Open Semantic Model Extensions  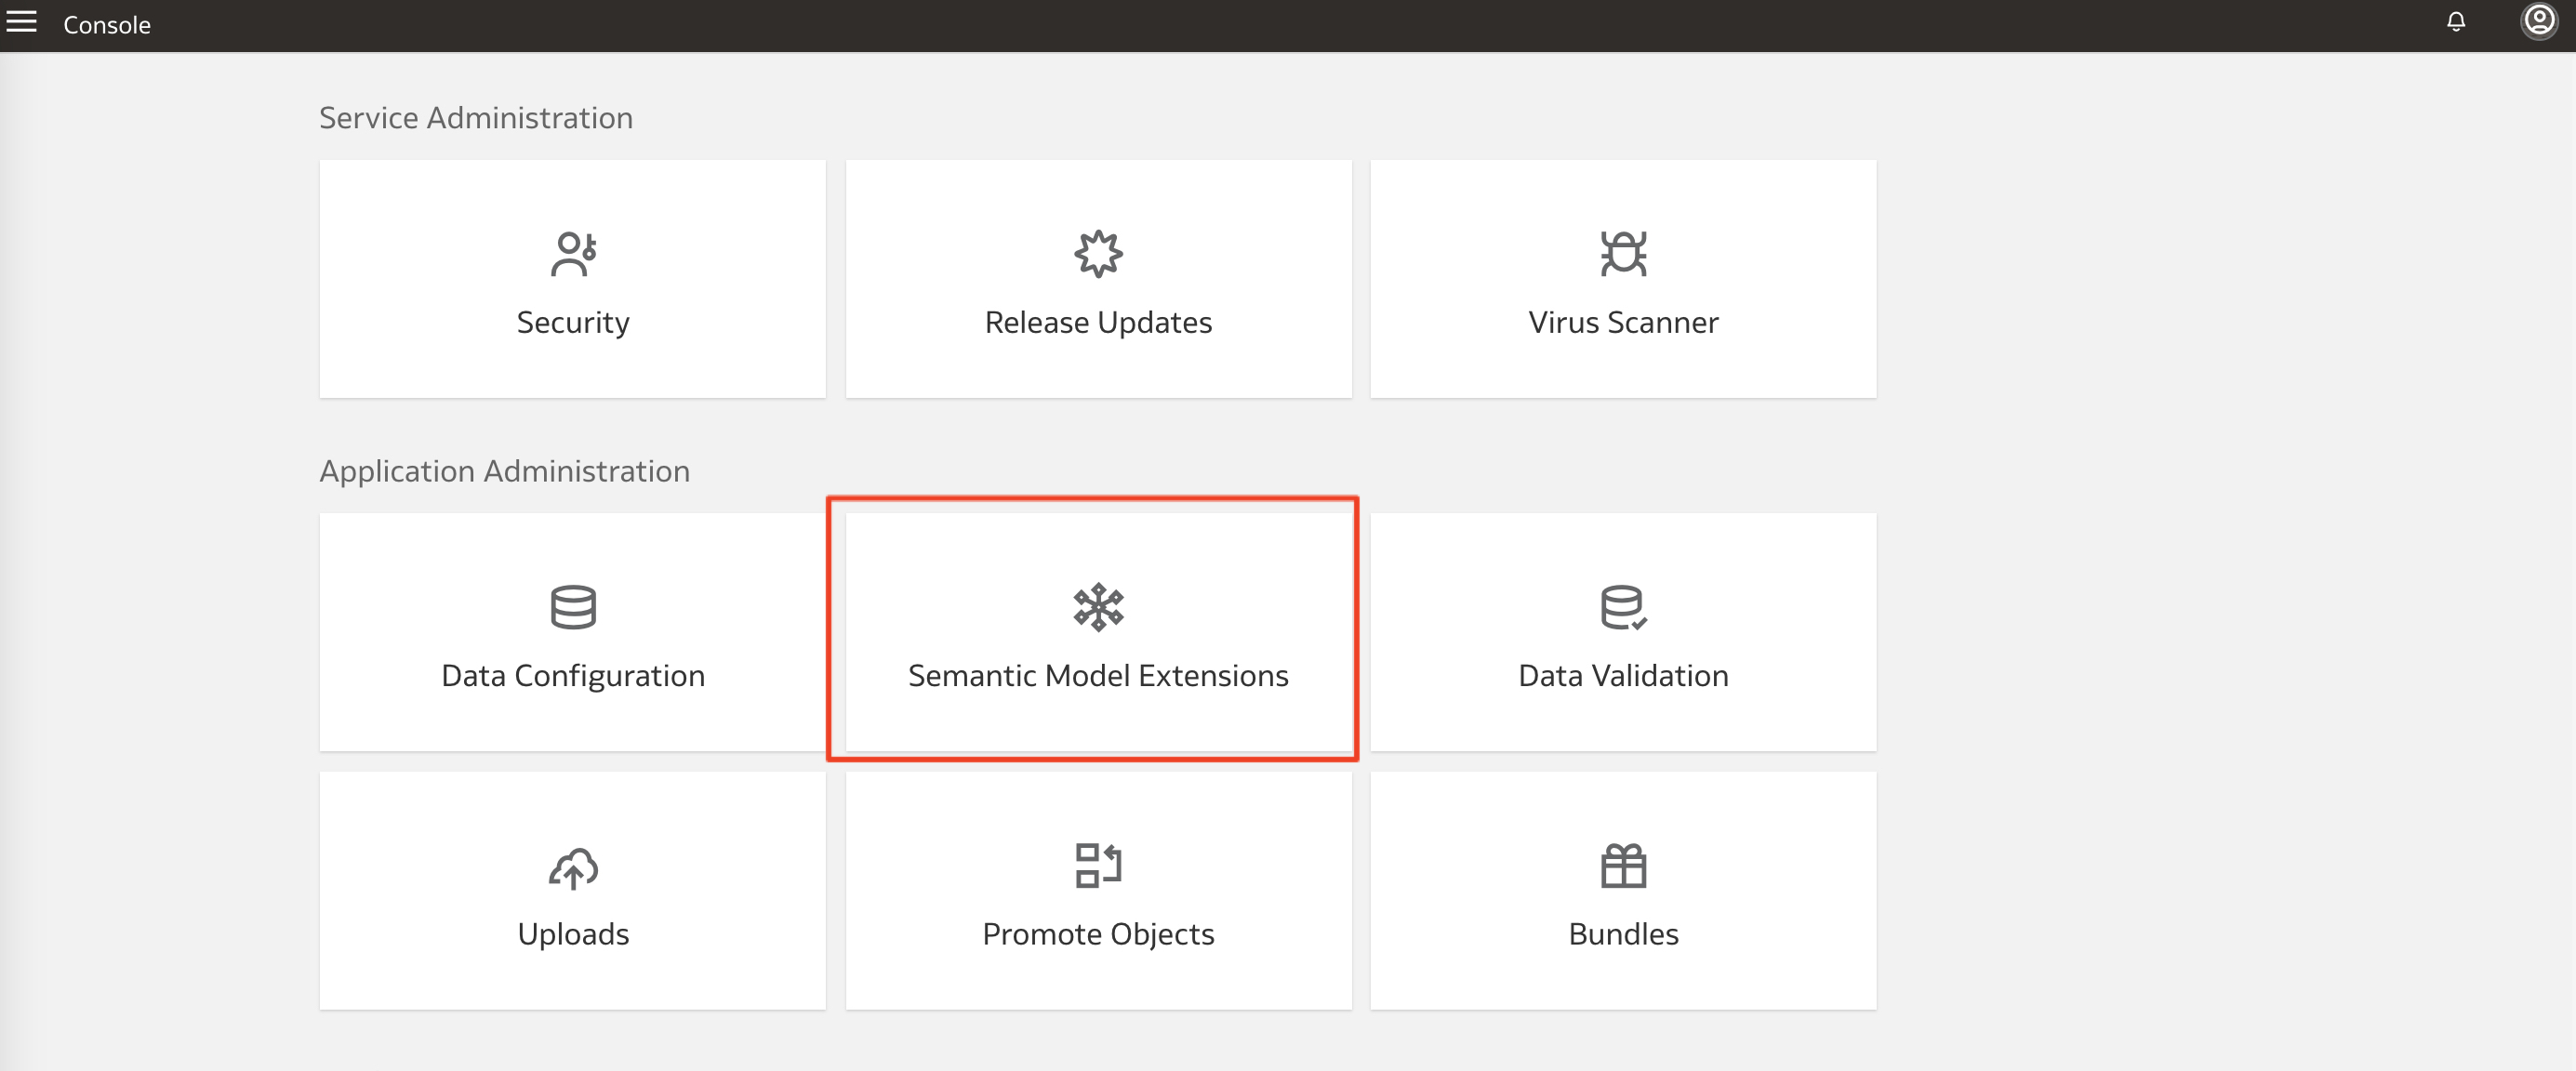coord(1098,632)
